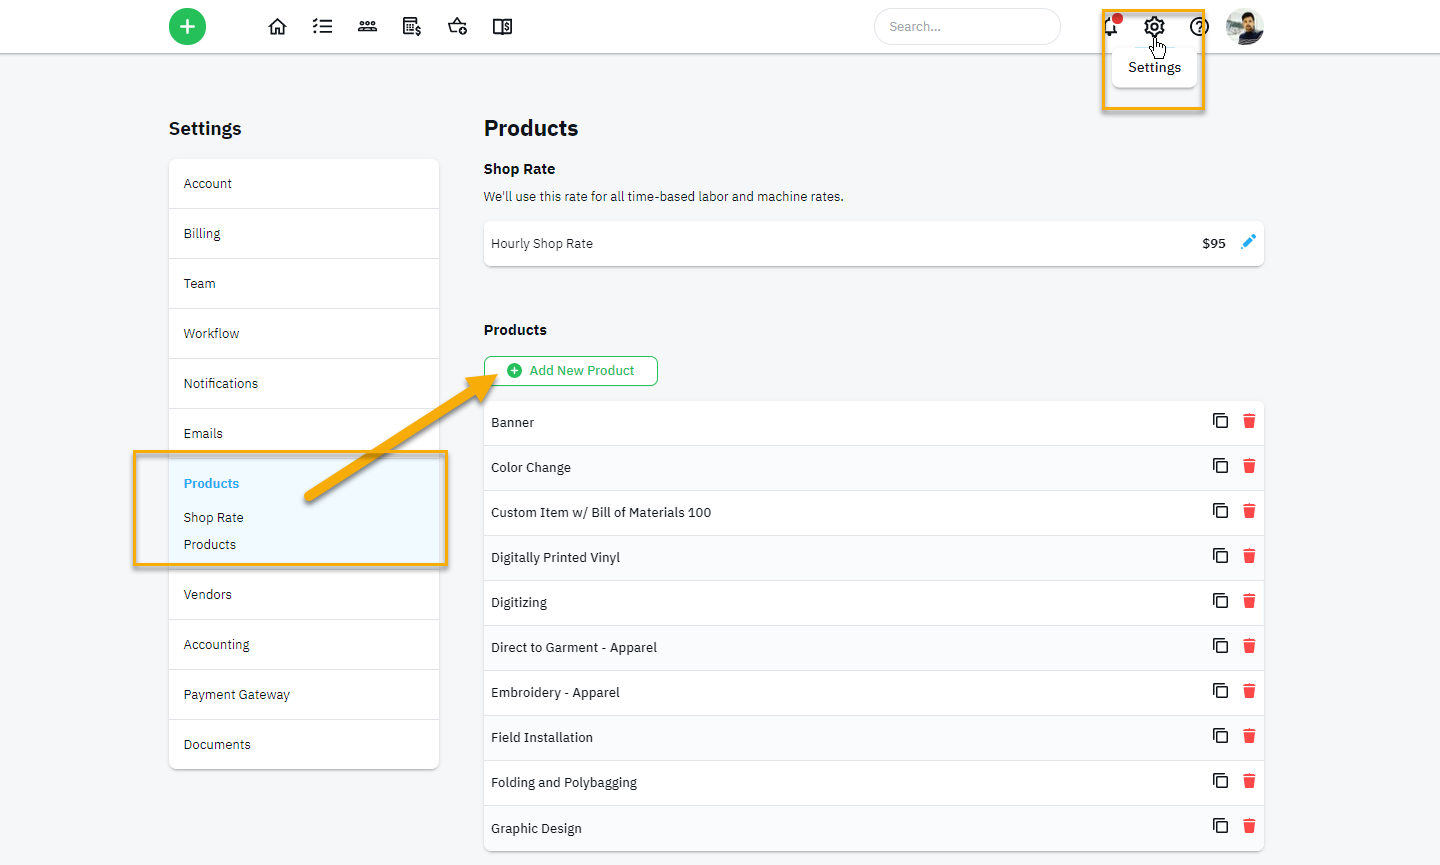Image resolution: width=1440 pixels, height=865 pixels.
Task: Click the $95 hourly rate value
Action: click(1214, 243)
